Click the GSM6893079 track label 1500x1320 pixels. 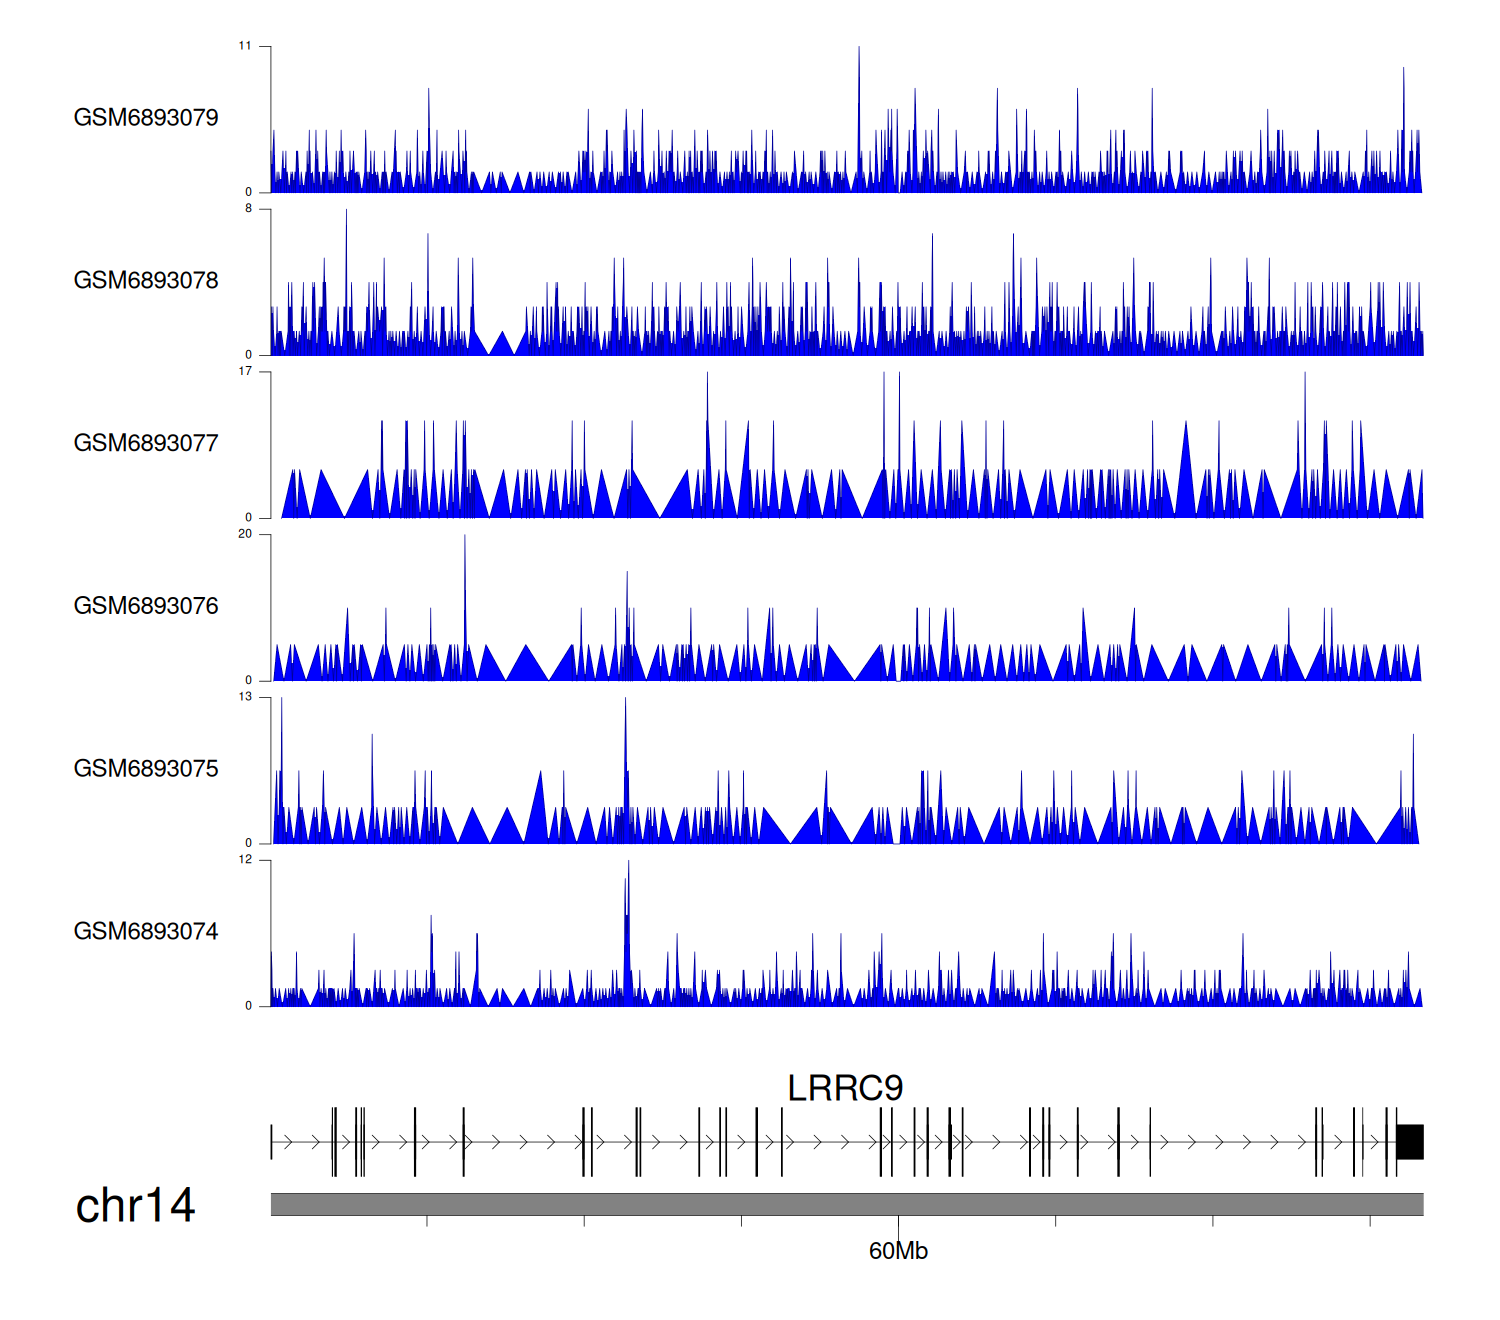coord(146,118)
